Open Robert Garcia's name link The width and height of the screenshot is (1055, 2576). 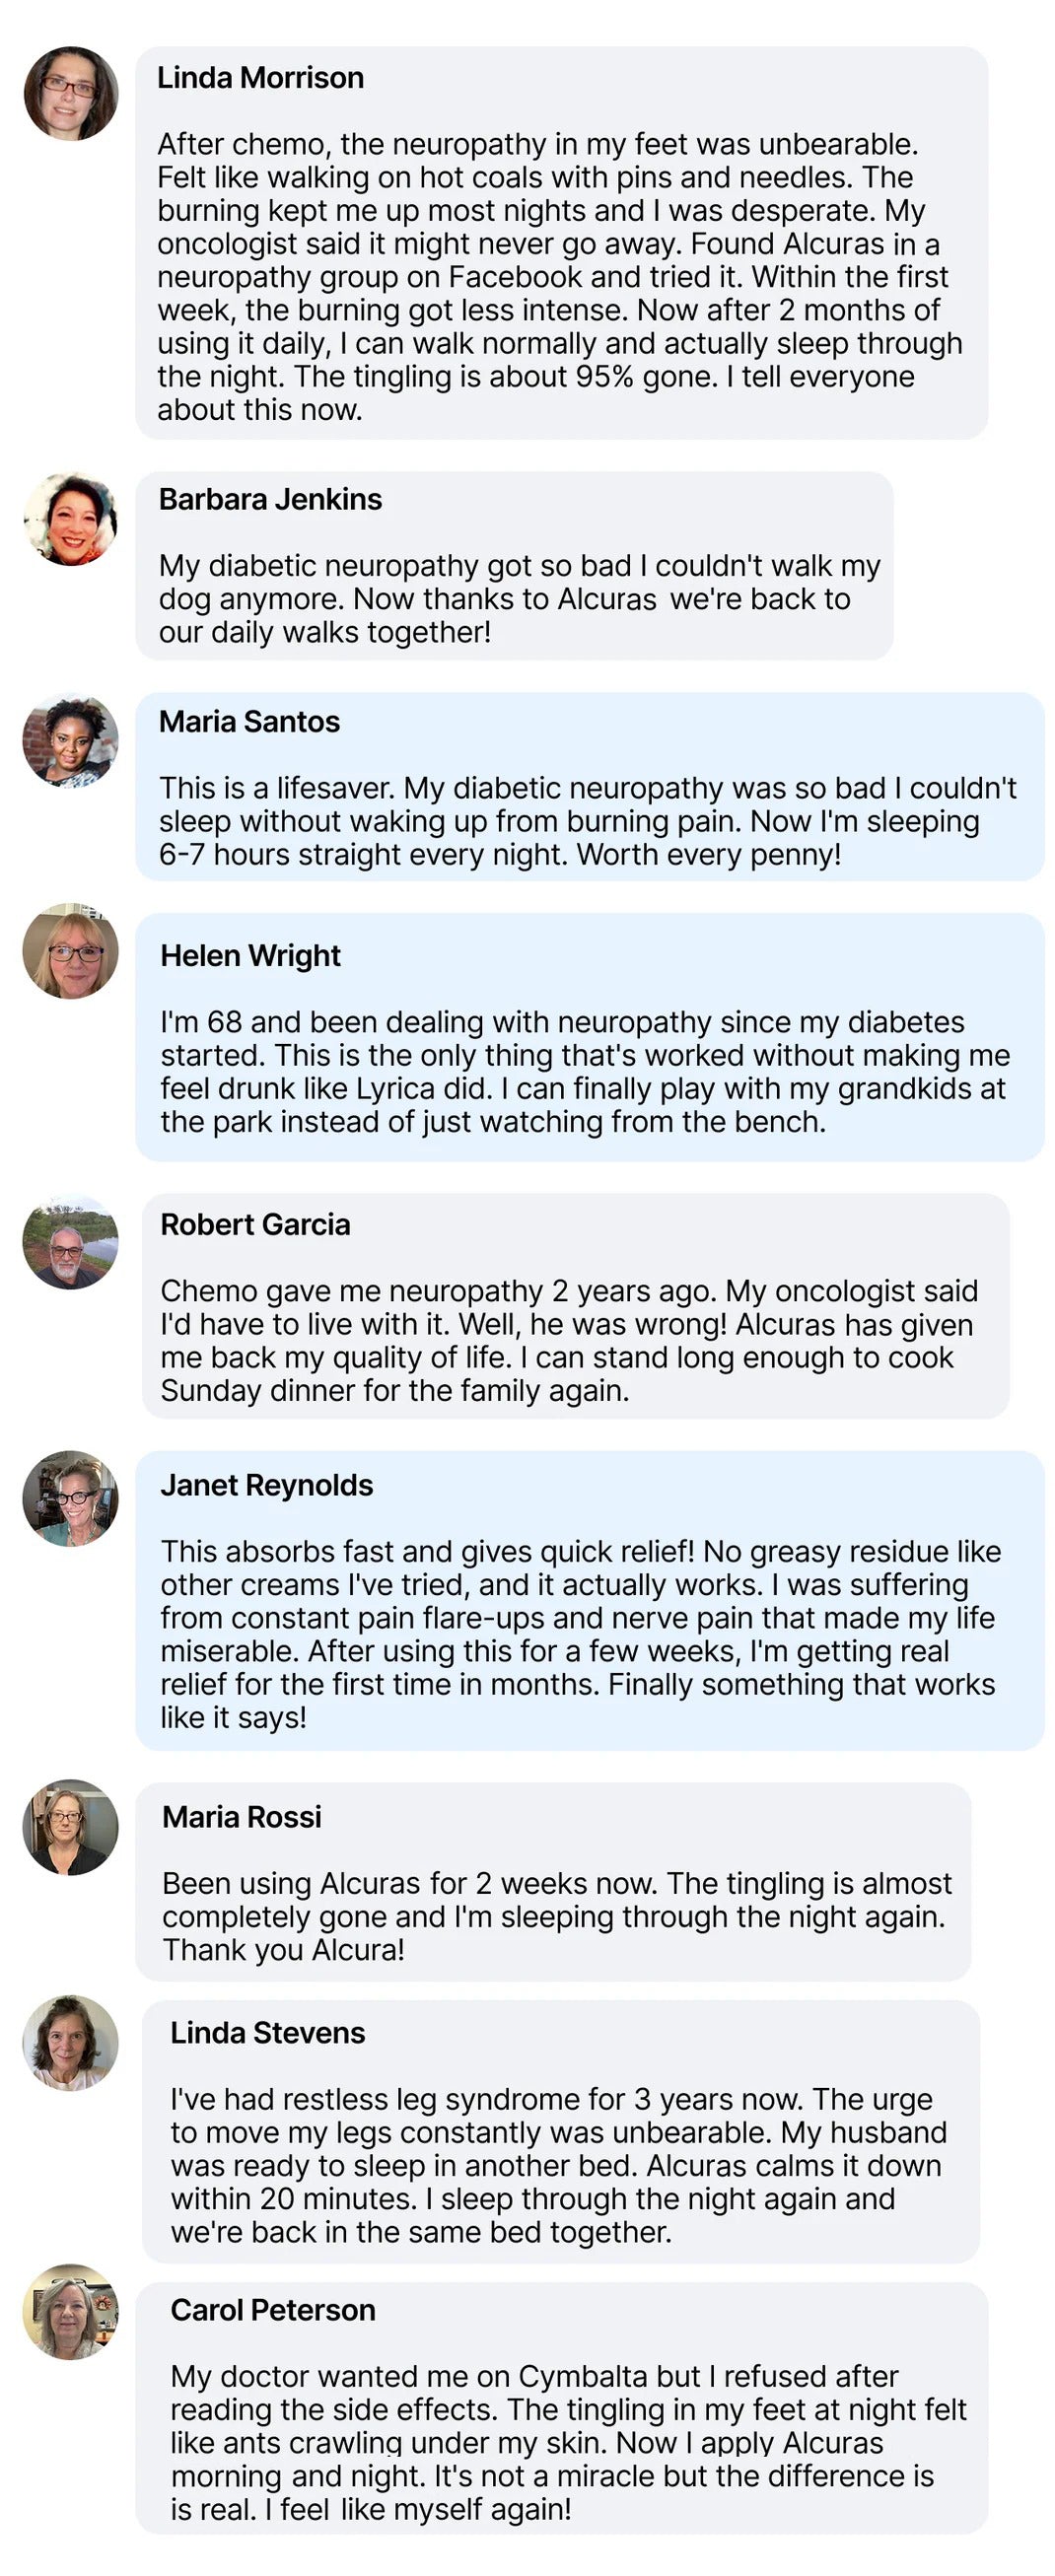pyautogui.click(x=255, y=1225)
